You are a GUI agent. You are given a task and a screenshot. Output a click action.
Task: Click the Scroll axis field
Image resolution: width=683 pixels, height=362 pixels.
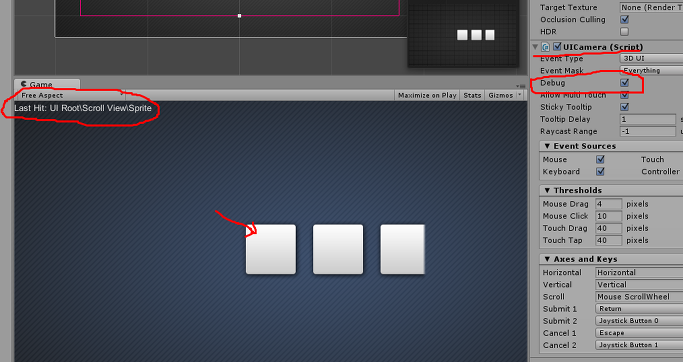(x=639, y=297)
